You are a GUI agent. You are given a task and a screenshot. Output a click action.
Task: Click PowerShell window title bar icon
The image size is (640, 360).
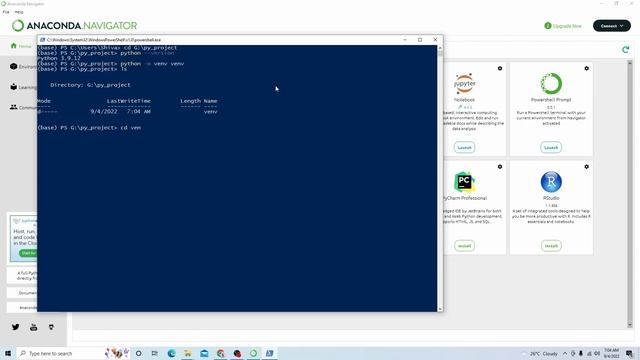[42, 40]
